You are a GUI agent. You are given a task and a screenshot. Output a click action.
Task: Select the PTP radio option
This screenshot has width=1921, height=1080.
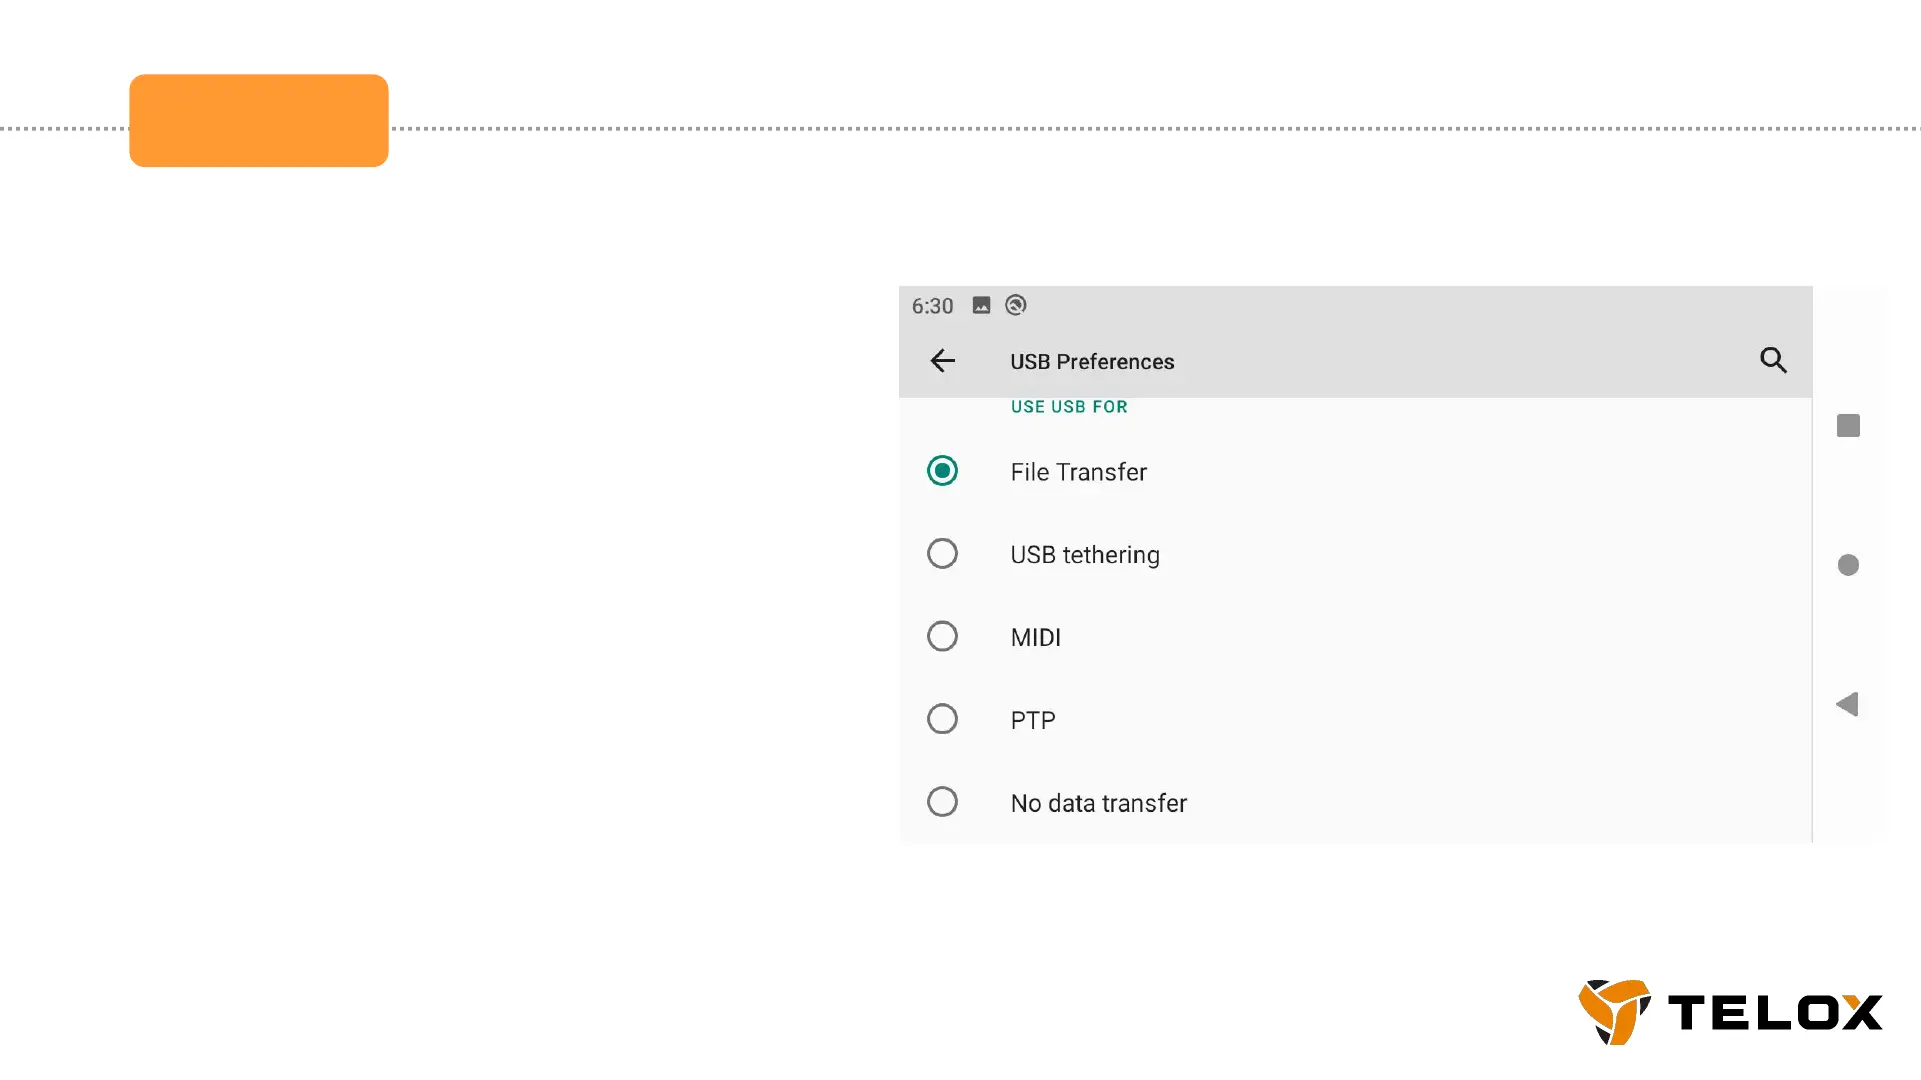pyautogui.click(x=942, y=719)
